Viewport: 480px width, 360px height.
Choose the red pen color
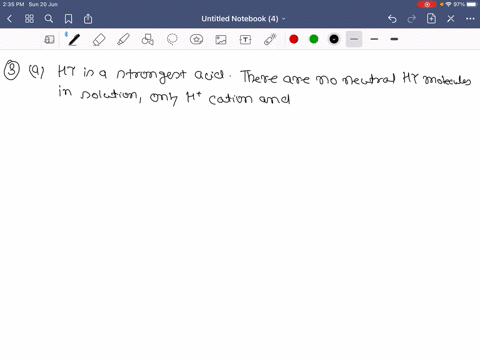pyautogui.click(x=294, y=39)
